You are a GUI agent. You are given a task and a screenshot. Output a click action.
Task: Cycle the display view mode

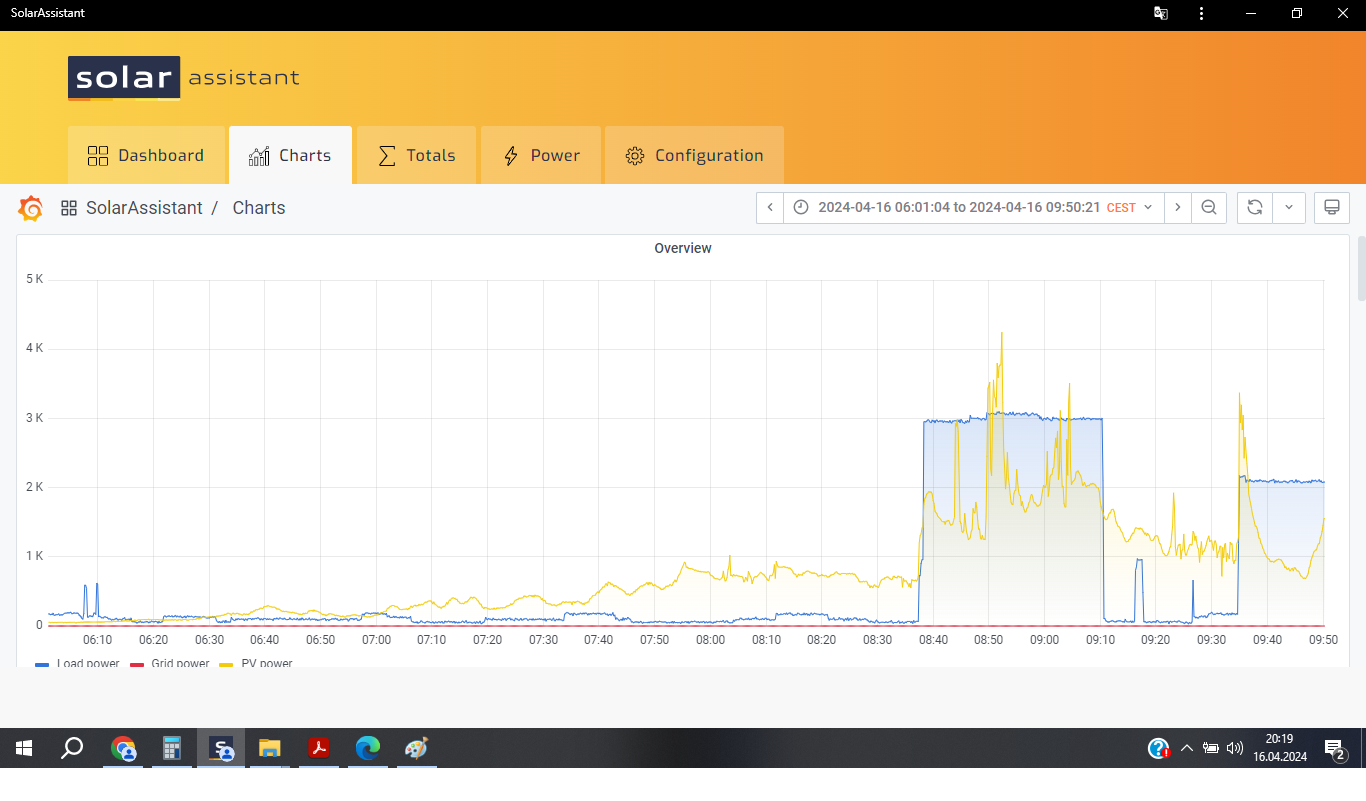coord(1331,208)
